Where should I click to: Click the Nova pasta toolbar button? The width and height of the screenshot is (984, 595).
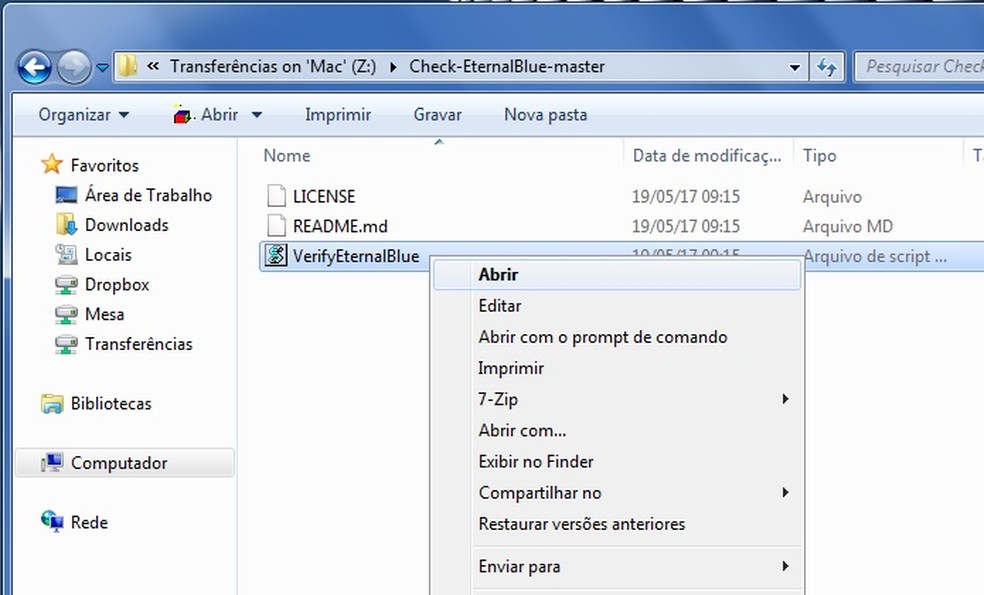click(x=545, y=115)
